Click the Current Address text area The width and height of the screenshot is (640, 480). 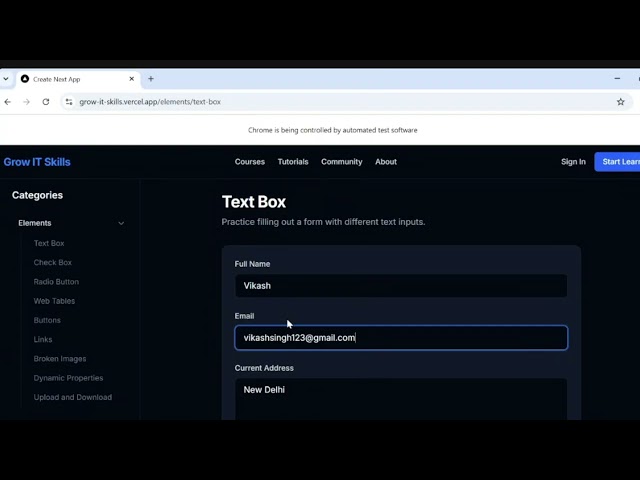tap(401, 399)
